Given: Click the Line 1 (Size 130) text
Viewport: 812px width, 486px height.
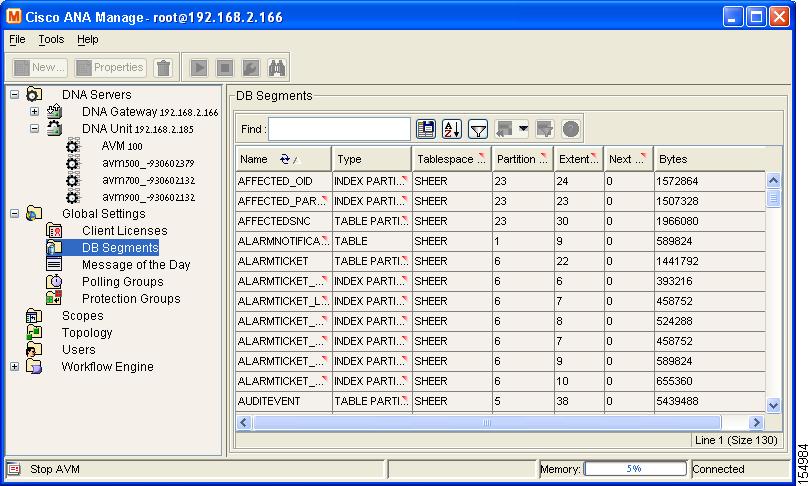Looking at the screenshot, I should (736, 440).
